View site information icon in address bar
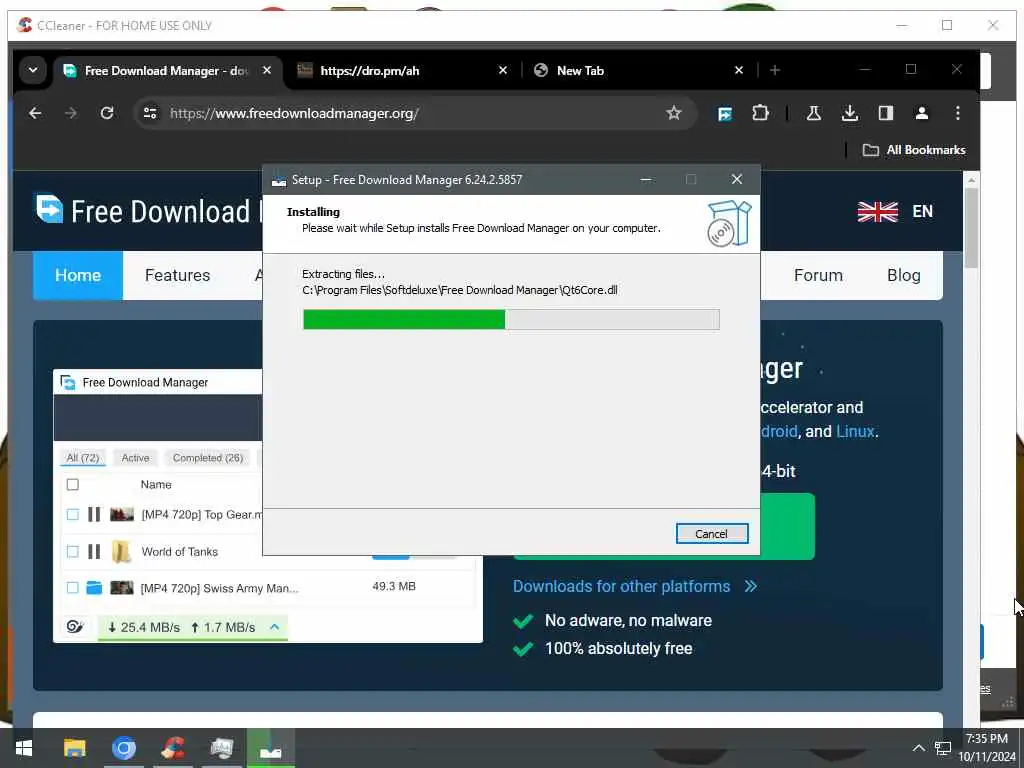Screen dimensions: 1024x768 click(150, 113)
